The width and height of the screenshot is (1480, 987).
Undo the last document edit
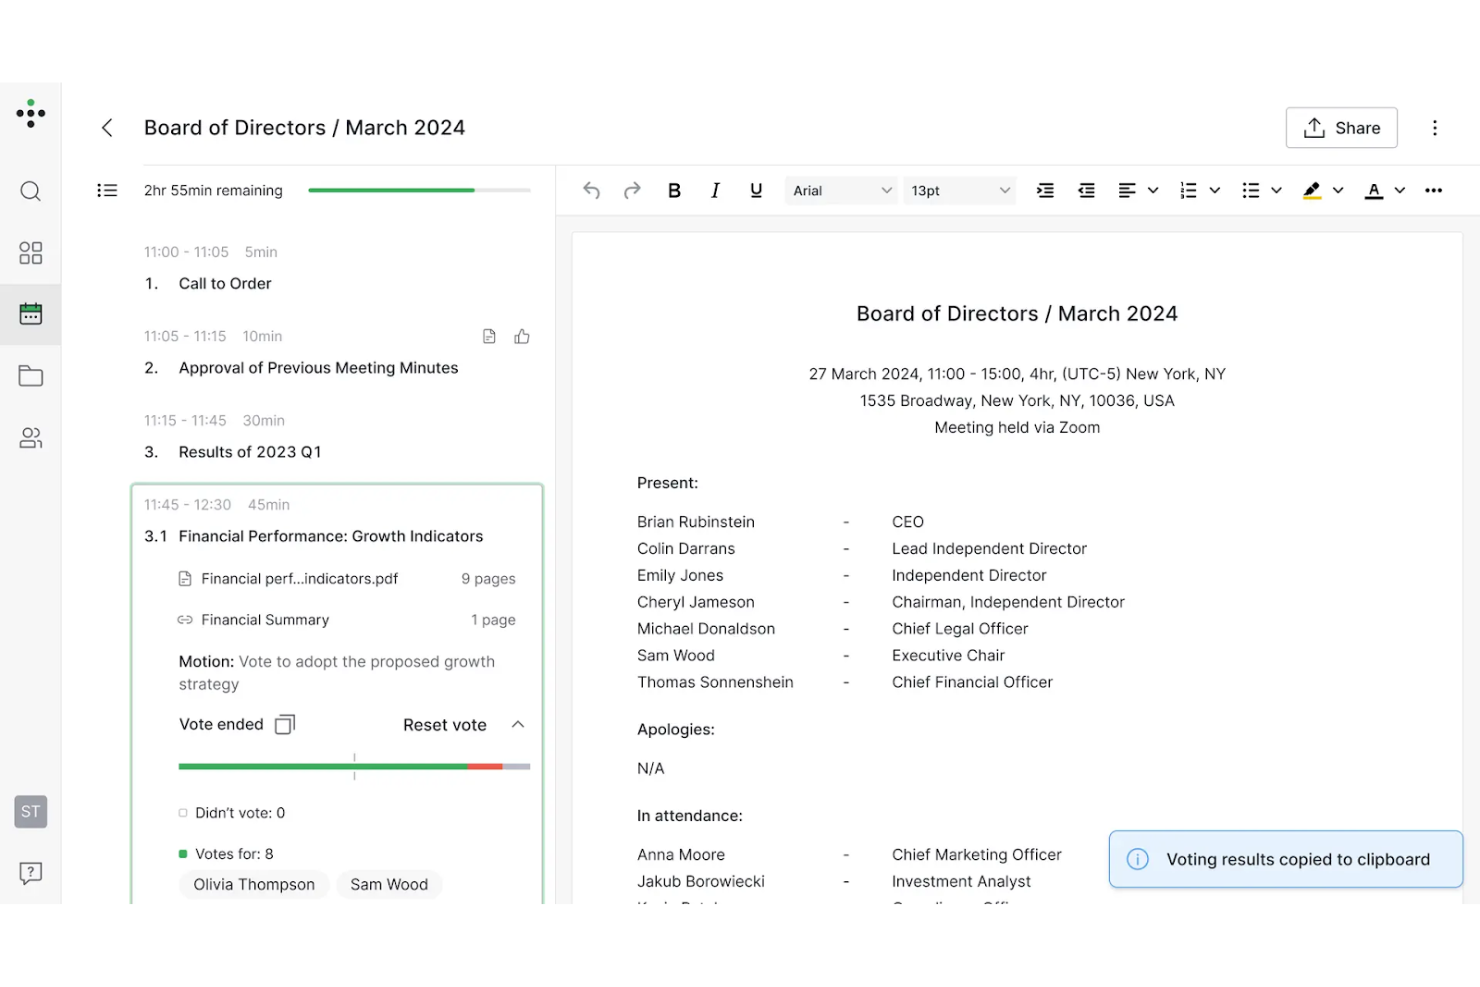[591, 190]
